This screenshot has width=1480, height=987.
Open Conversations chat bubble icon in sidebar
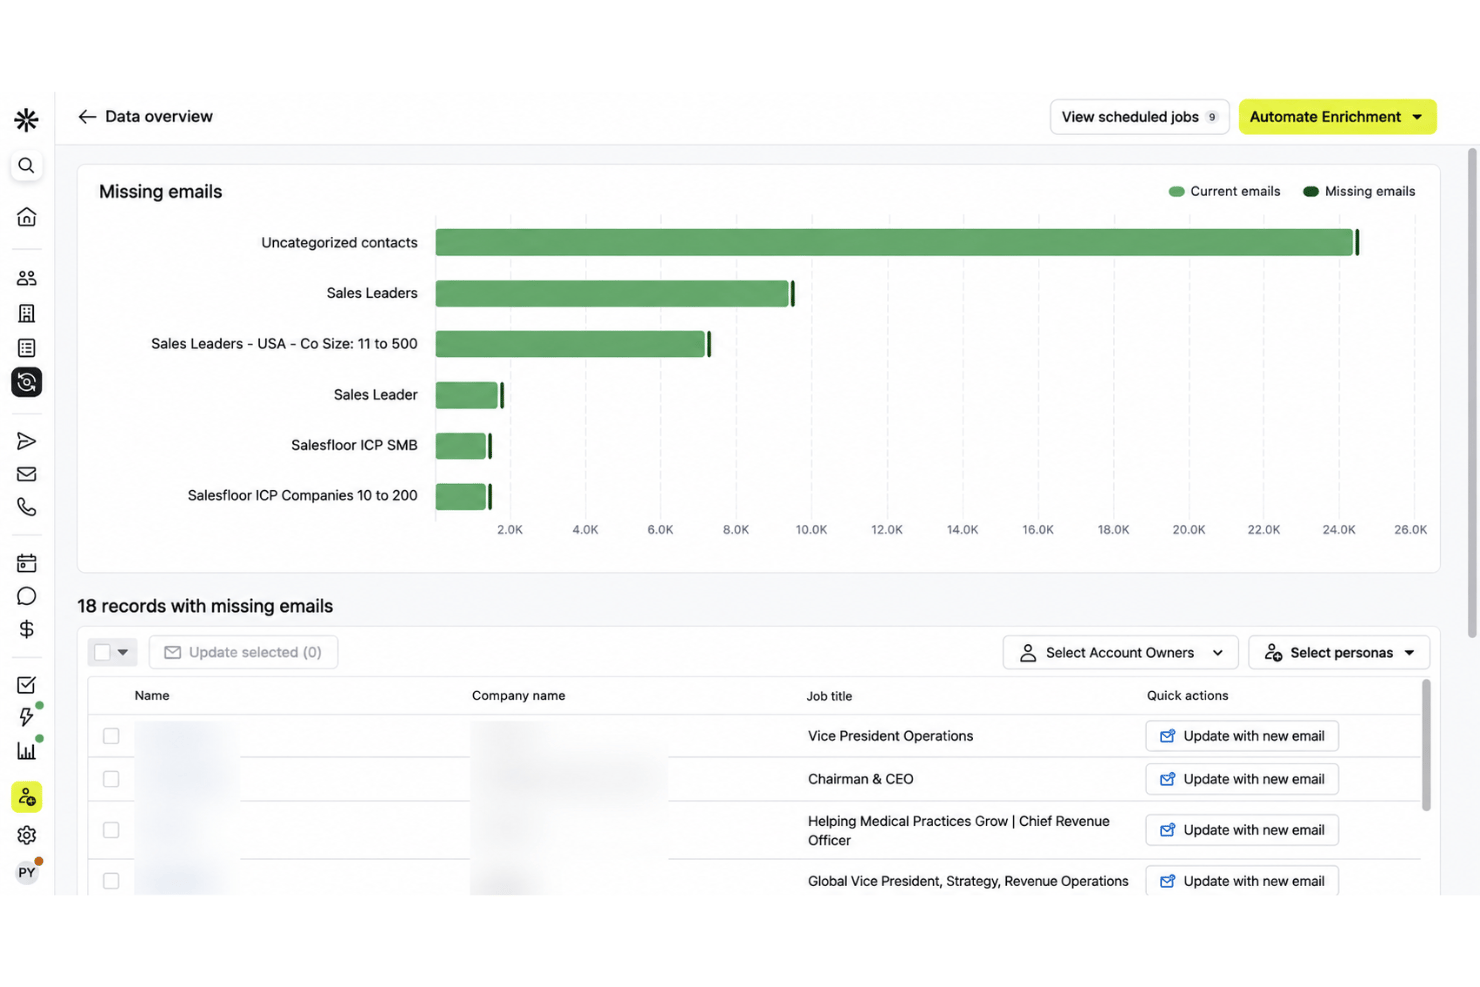coord(26,596)
